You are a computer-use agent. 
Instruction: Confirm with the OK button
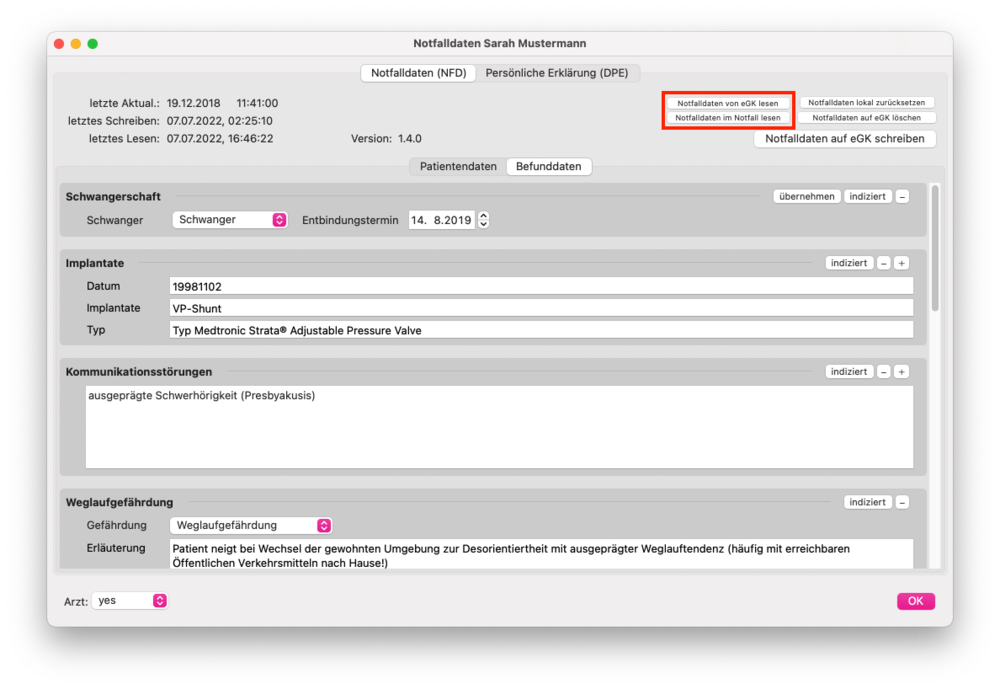pyautogui.click(x=915, y=601)
